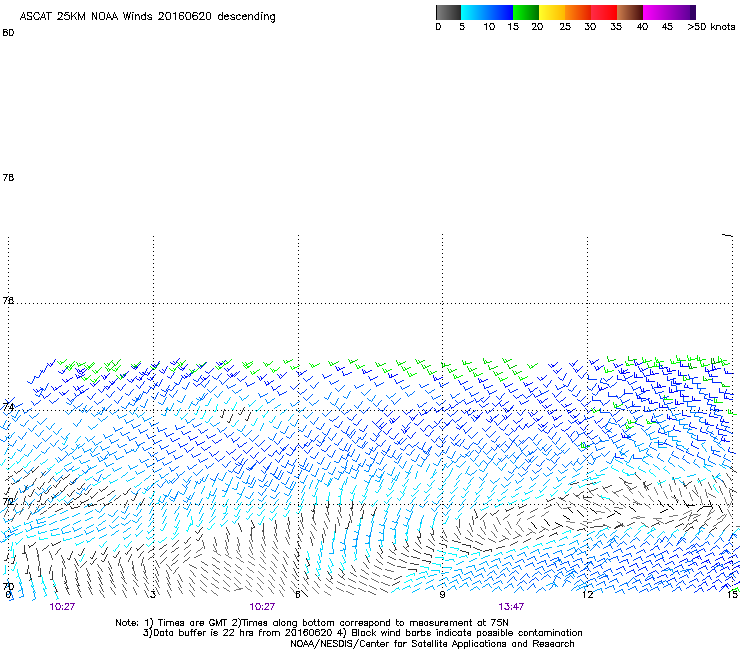The image size is (740, 650).
Task: Click the '>50 knots' legend label
Action: coord(711,27)
